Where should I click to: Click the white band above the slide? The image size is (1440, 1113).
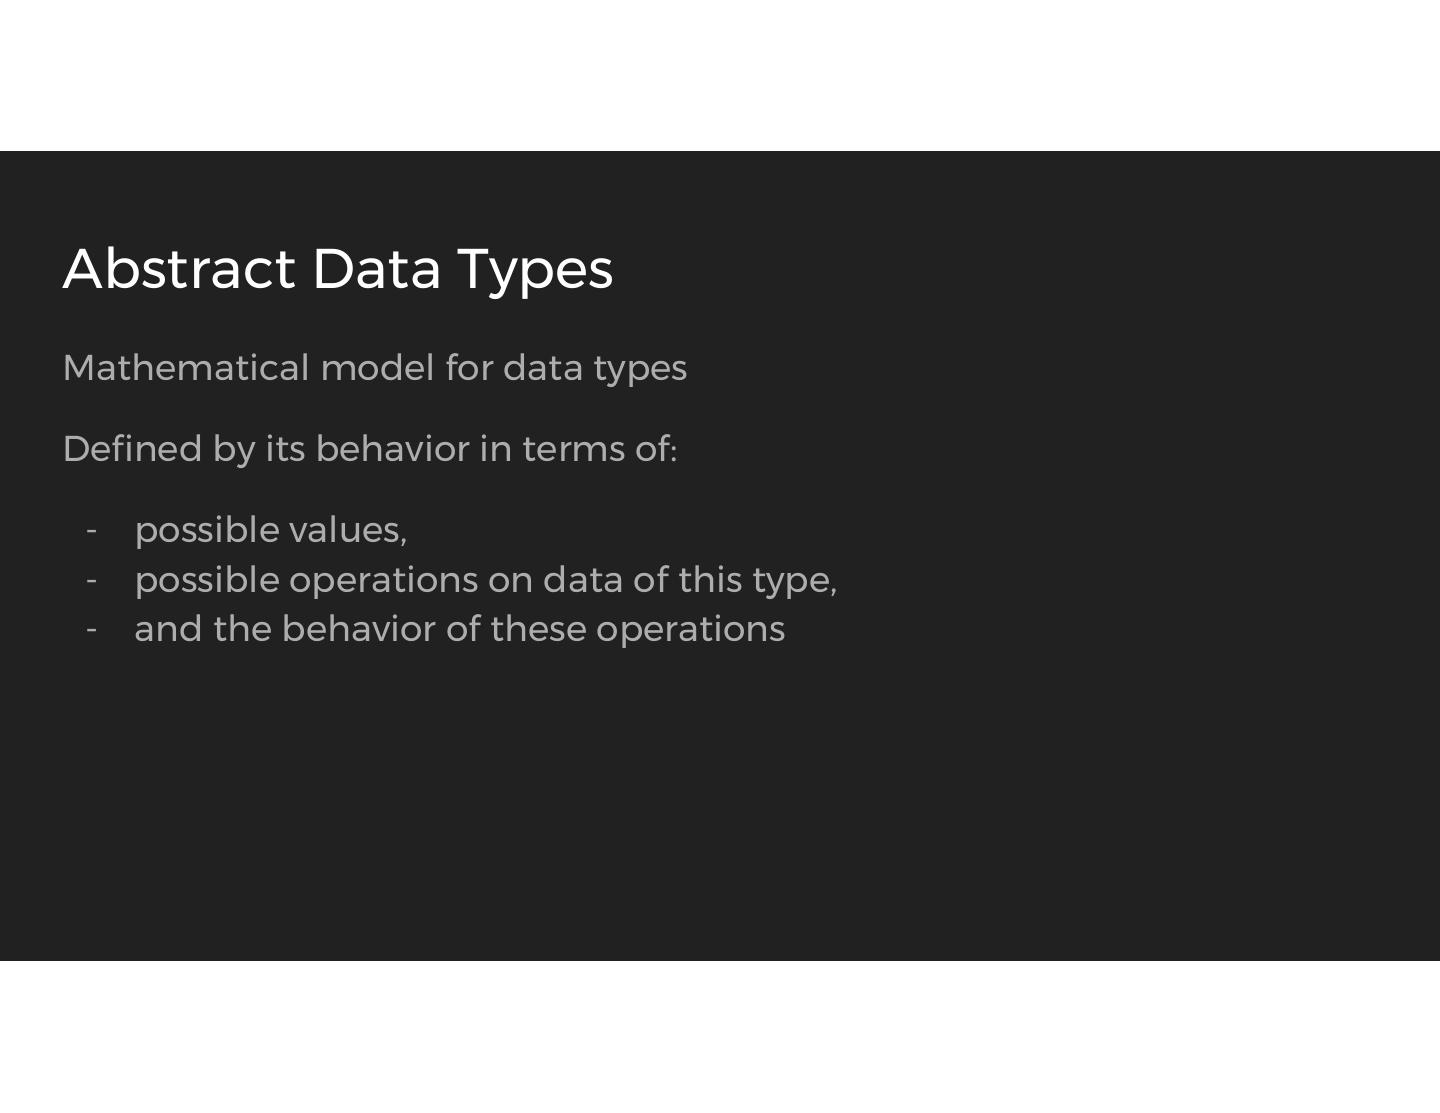pyautogui.click(x=720, y=75)
